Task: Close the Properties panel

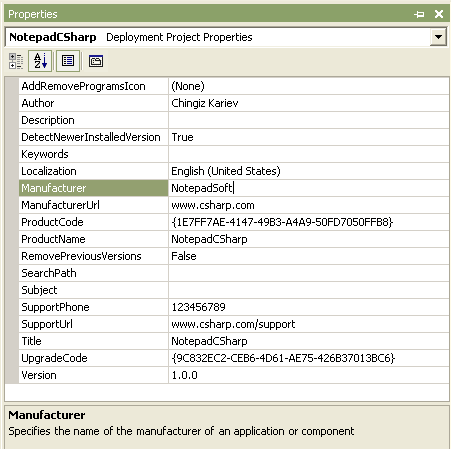Action: click(x=439, y=14)
